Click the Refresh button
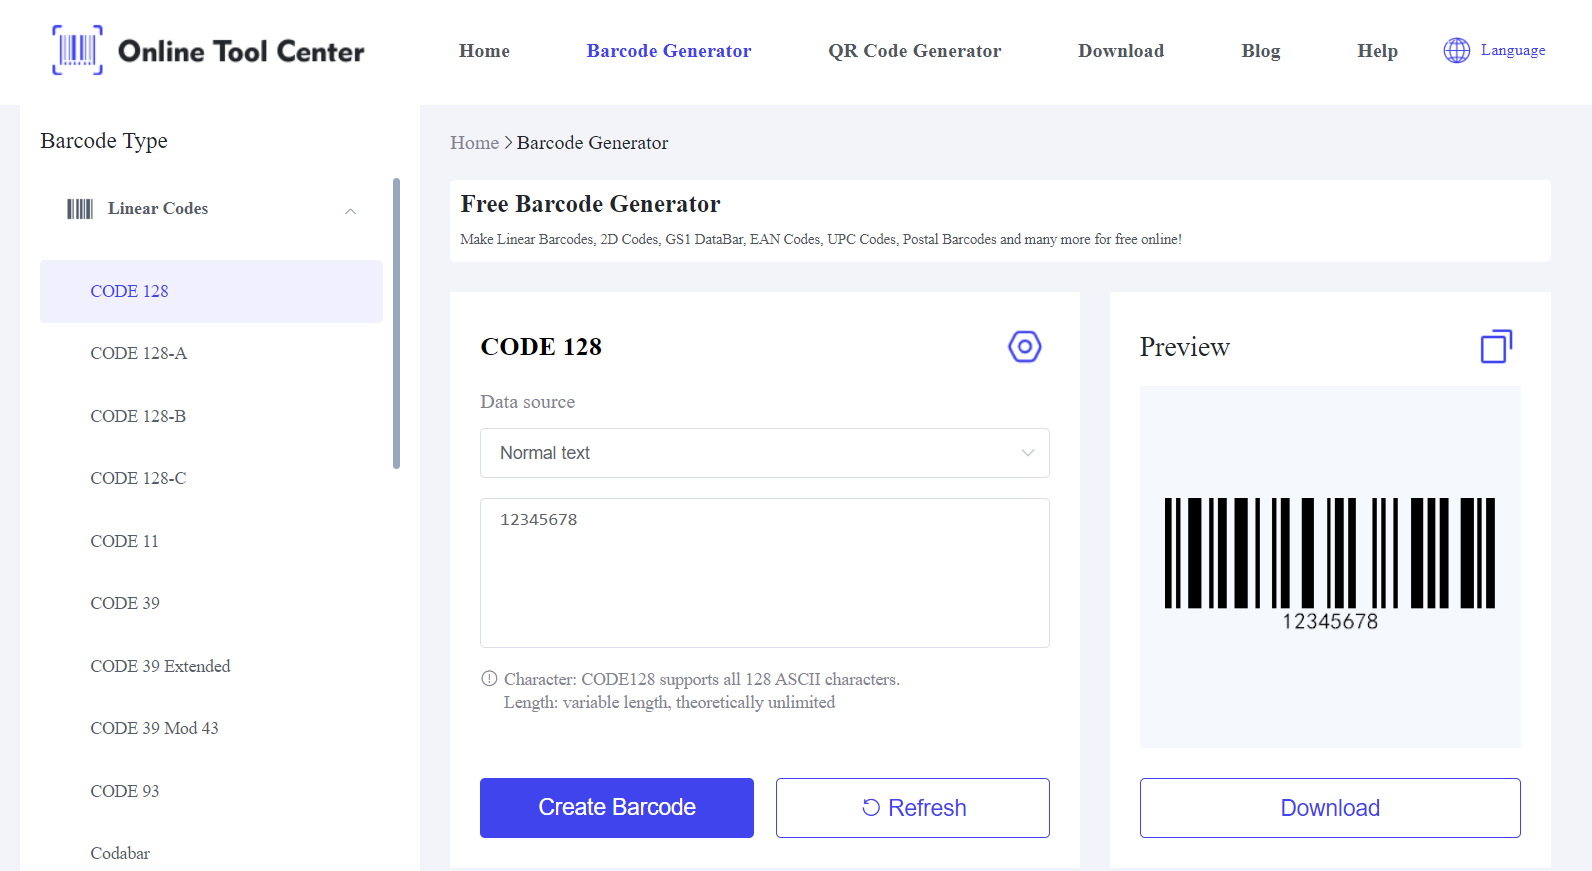This screenshot has height=871, width=1592. pyautogui.click(x=913, y=808)
